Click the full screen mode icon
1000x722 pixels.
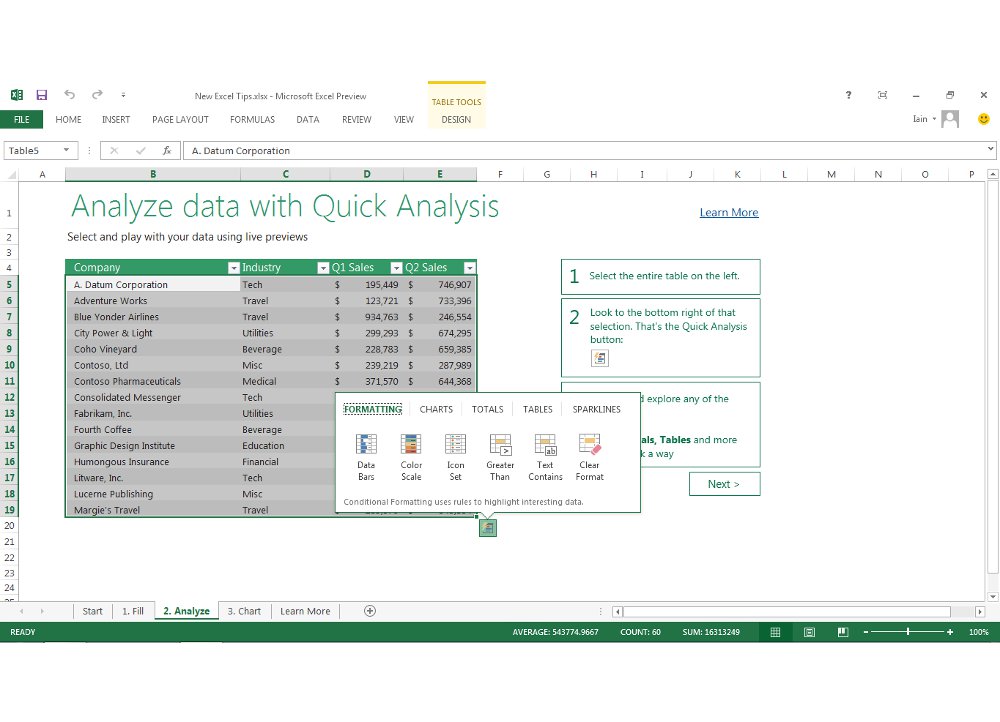click(883, 94)
